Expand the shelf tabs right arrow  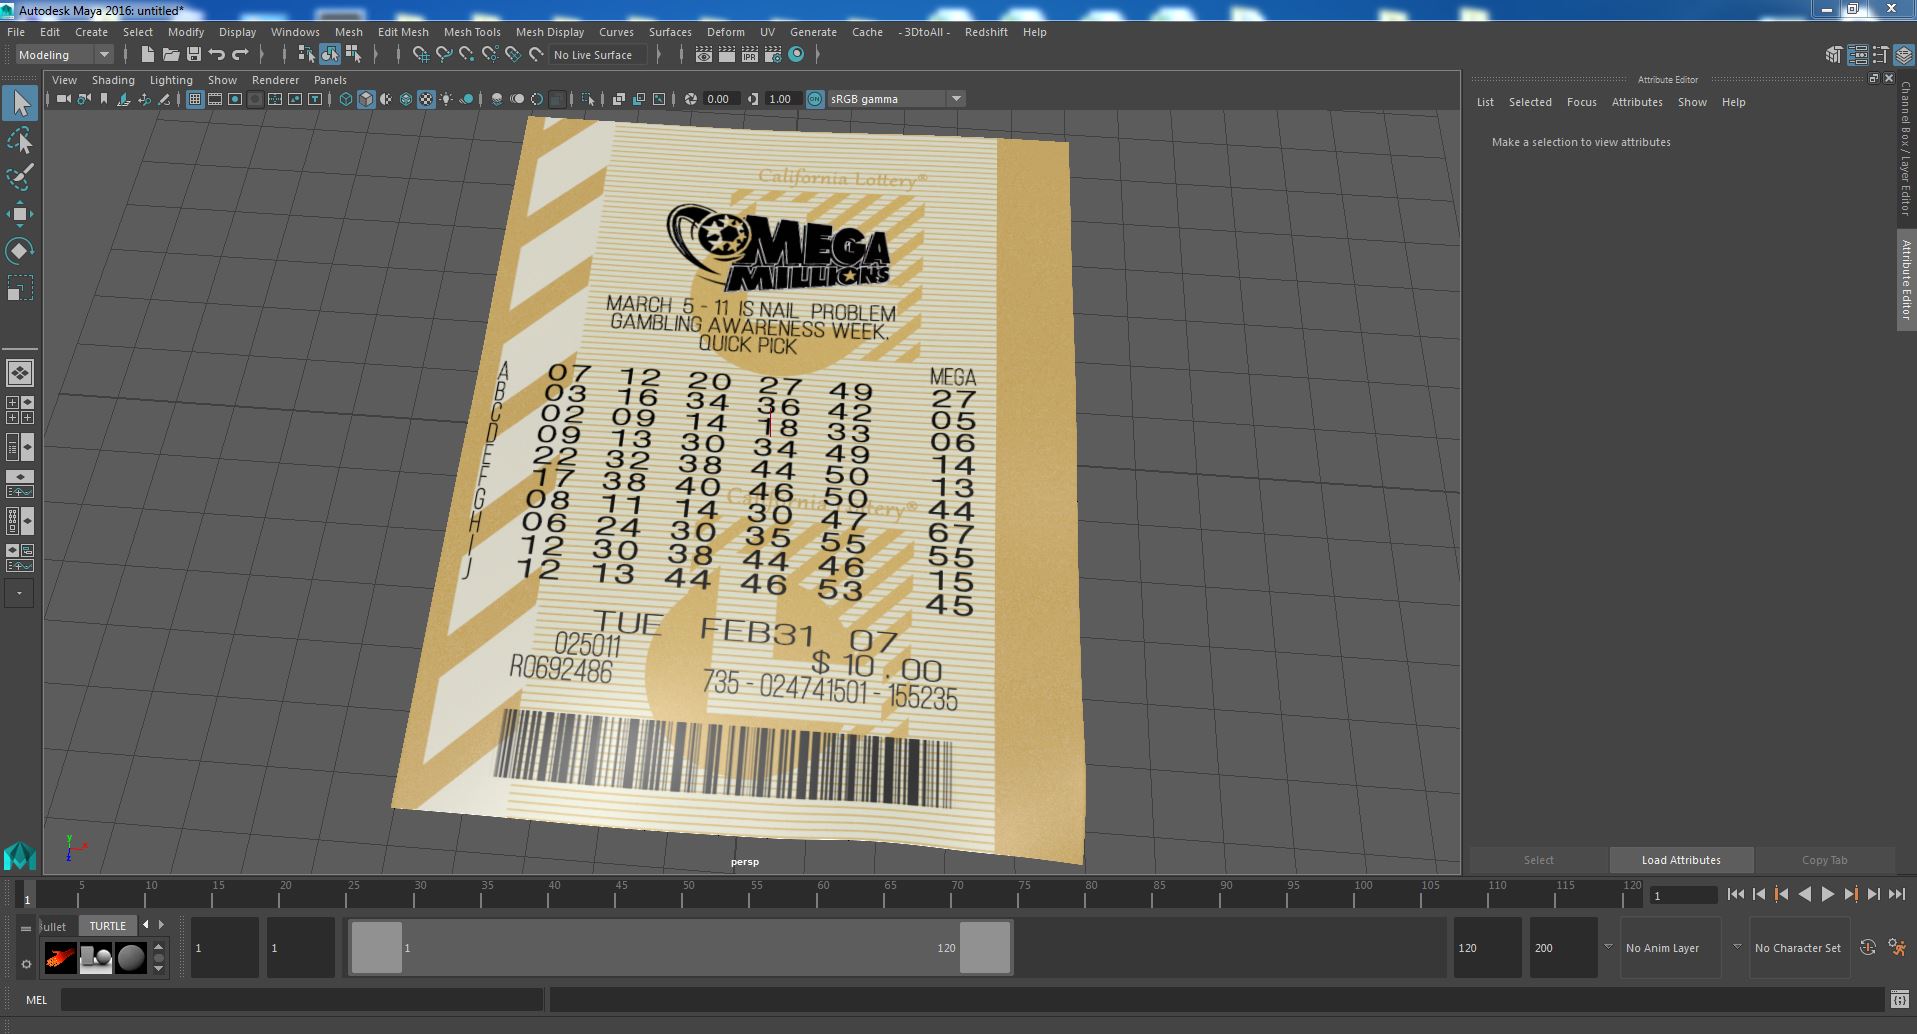pyautogui.click(x=161, y=925)
